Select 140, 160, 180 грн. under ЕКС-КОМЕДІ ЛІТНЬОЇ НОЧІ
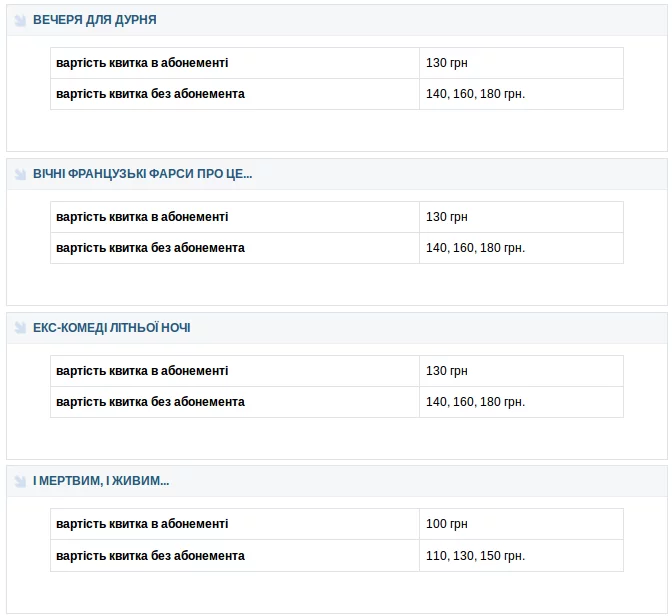 coord(475,402)
